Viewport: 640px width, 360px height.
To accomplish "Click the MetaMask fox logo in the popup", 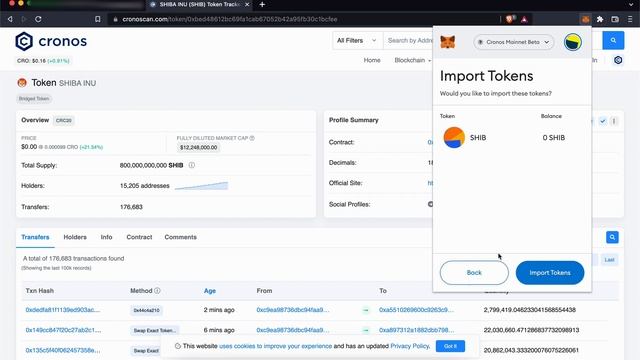I will (448, 42).
